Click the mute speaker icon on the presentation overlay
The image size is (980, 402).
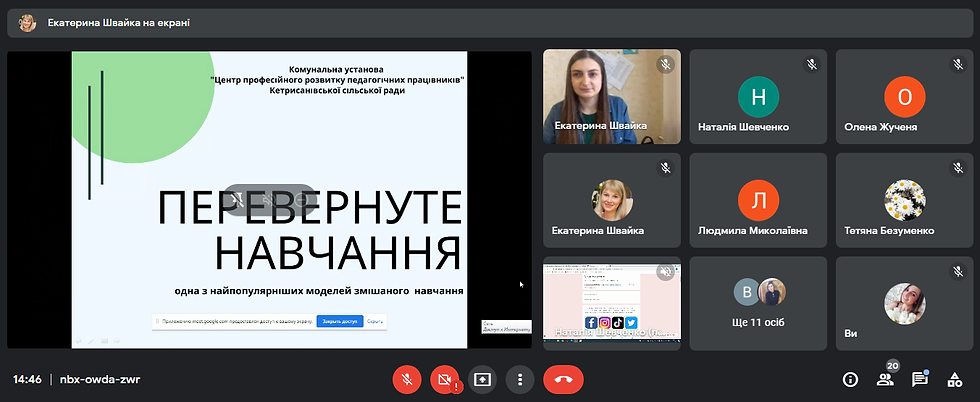pyautogui.click(x=269, y=200)
